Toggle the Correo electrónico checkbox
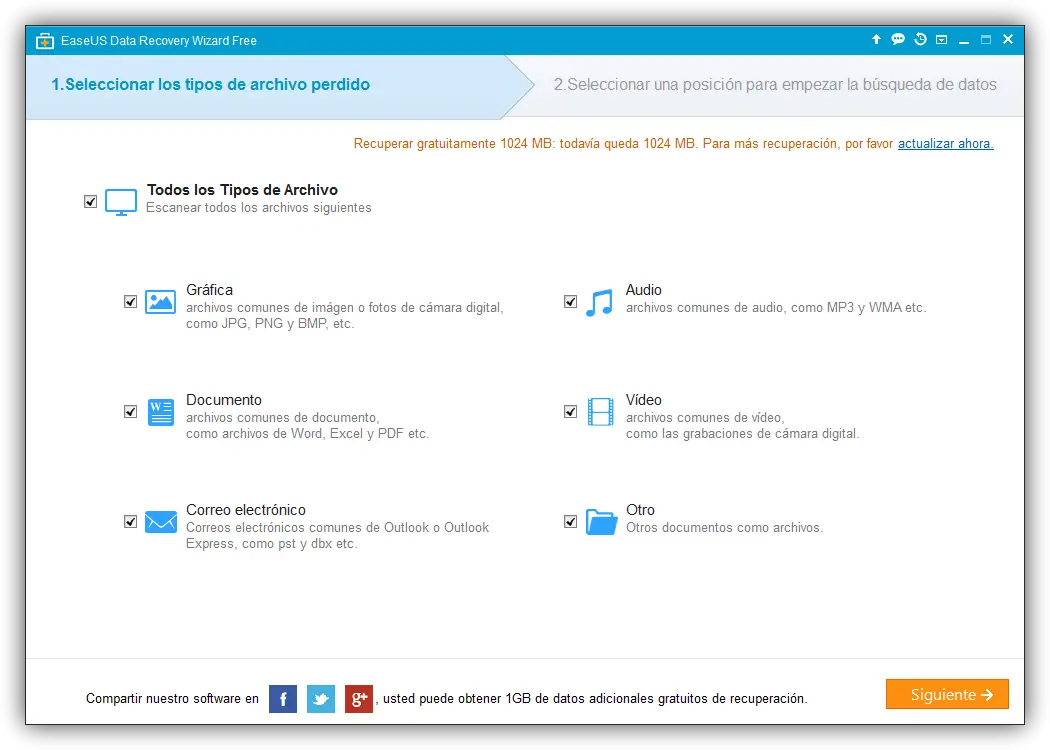The width and height of the screenshot is (1050, 750). coord(131,521)
